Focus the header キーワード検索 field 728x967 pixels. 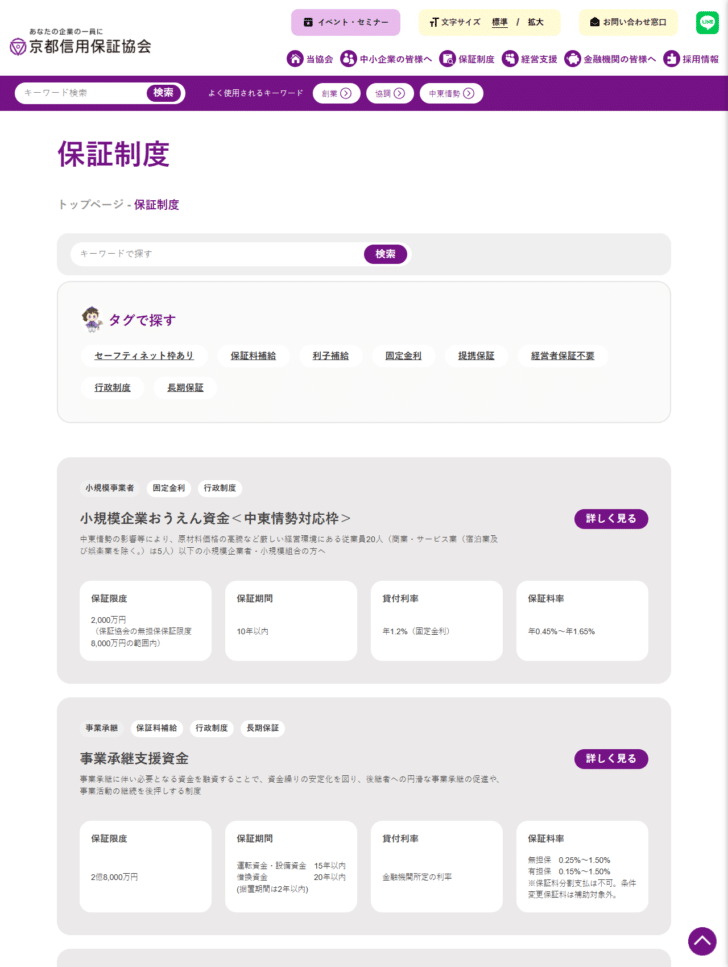(x=83, y=93)
